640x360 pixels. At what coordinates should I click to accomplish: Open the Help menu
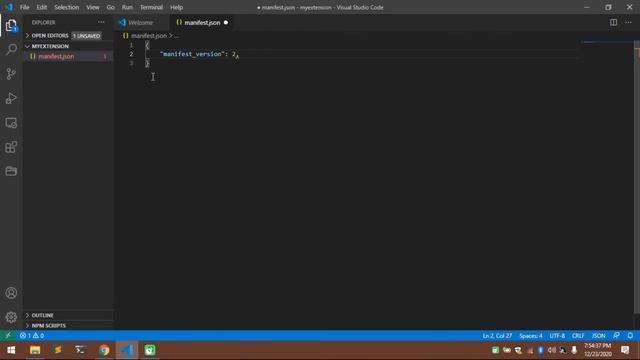point(176,7)
